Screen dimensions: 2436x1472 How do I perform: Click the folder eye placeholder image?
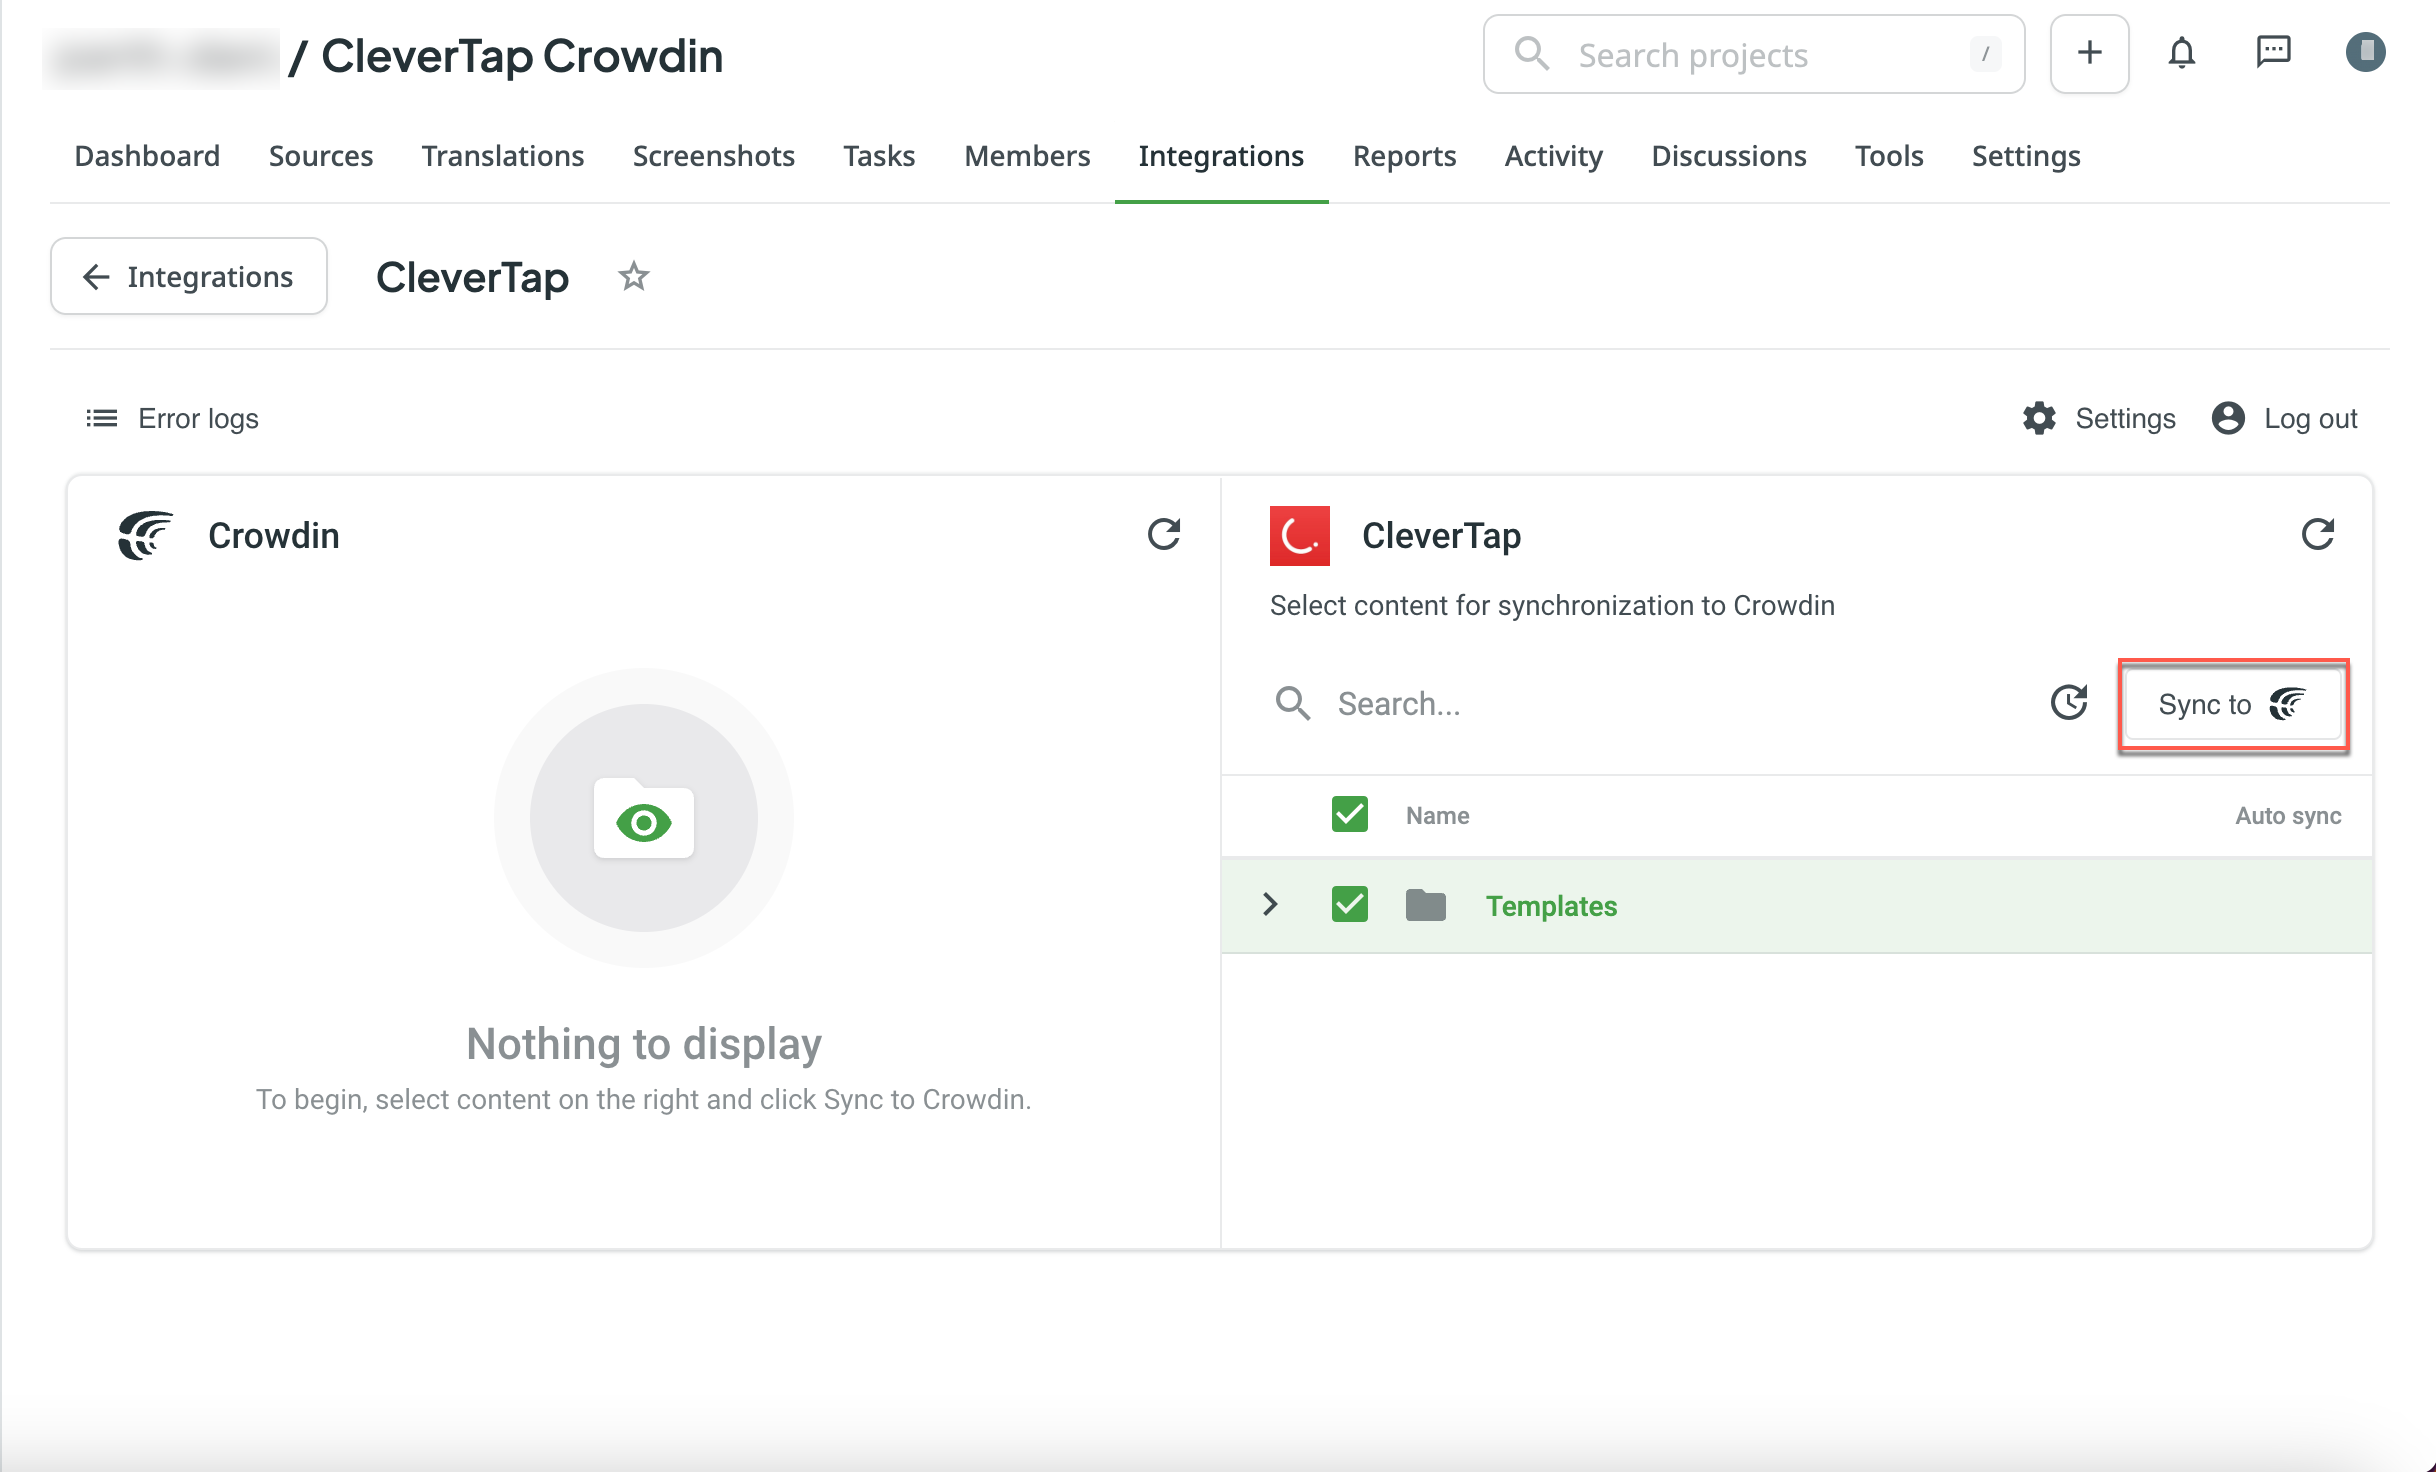click(644, 818)
